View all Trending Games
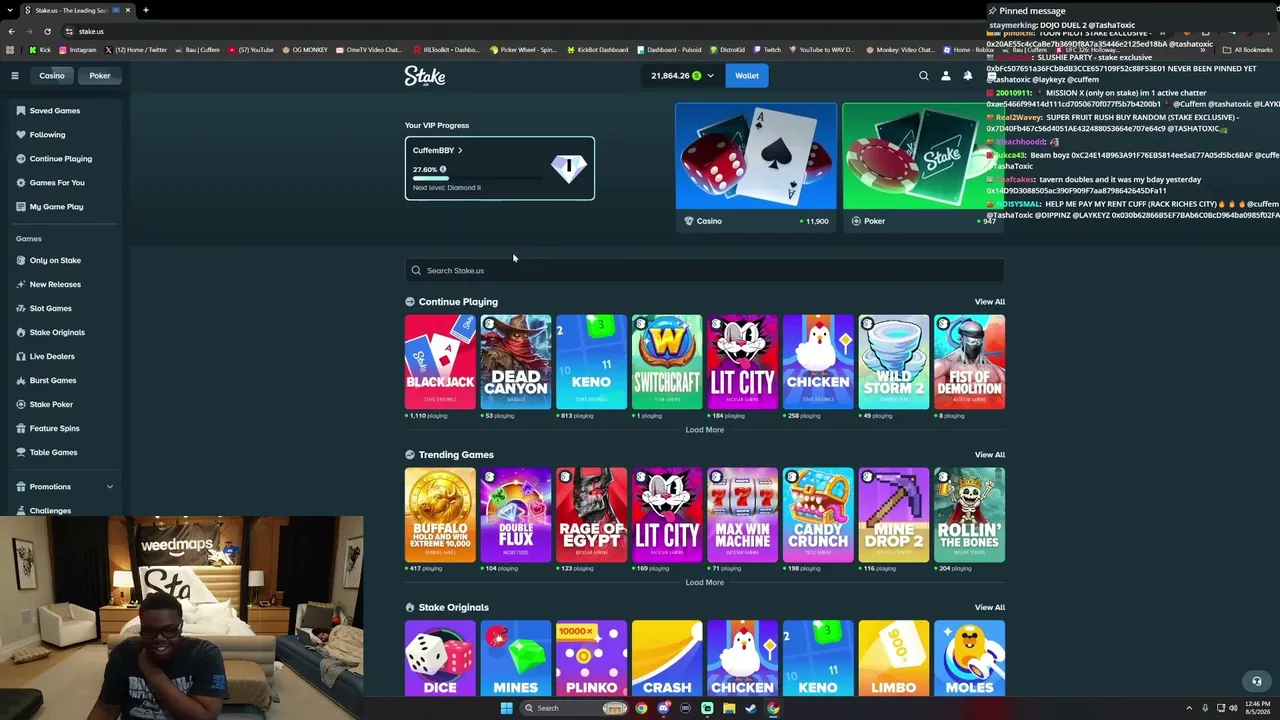1280x720 pixels. 990,455
